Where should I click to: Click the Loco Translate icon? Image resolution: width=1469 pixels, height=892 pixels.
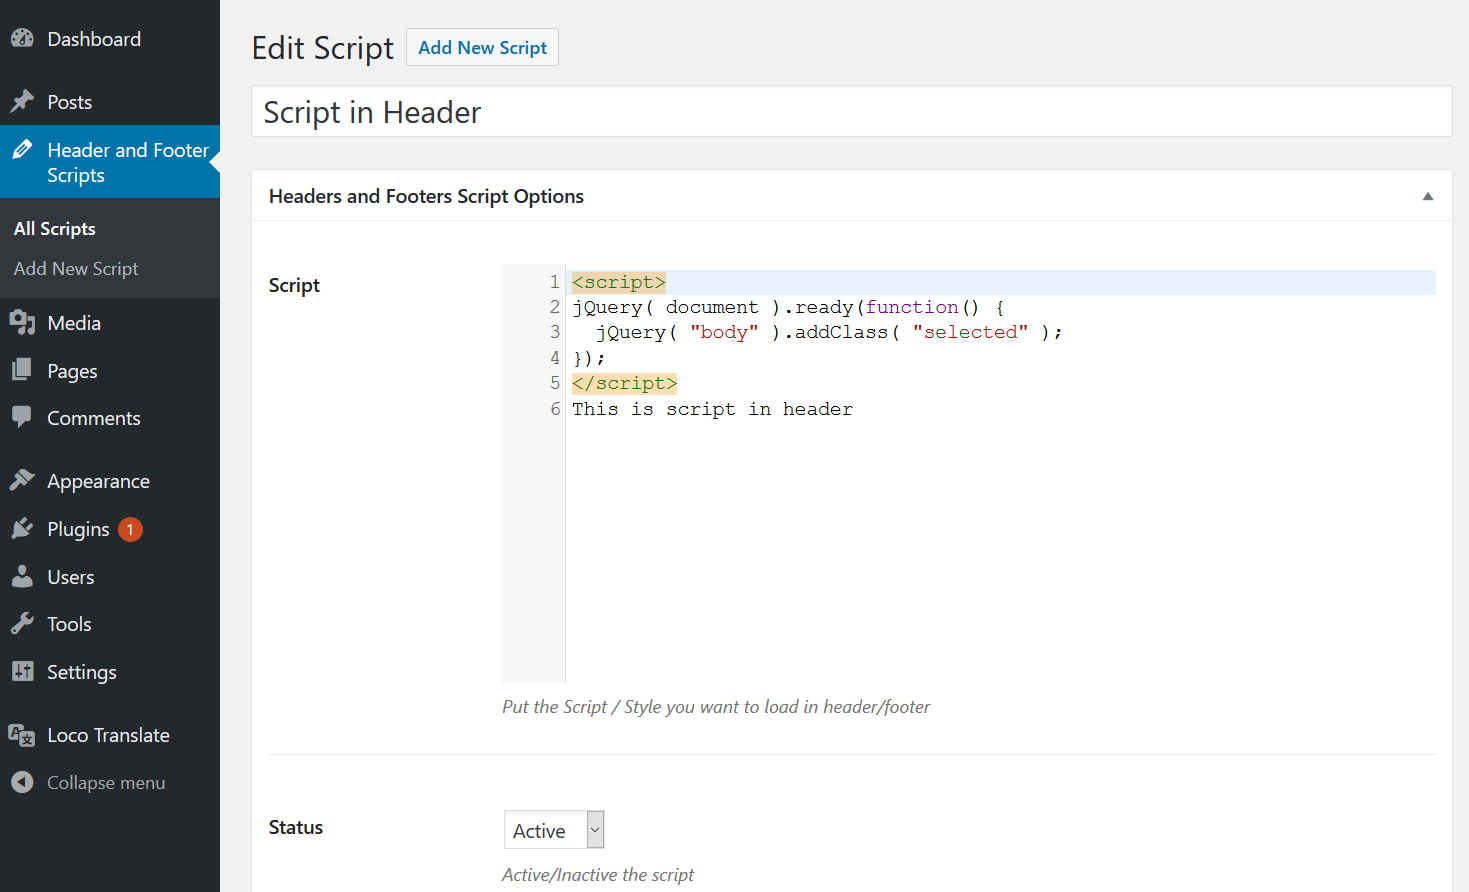[22, 735]
